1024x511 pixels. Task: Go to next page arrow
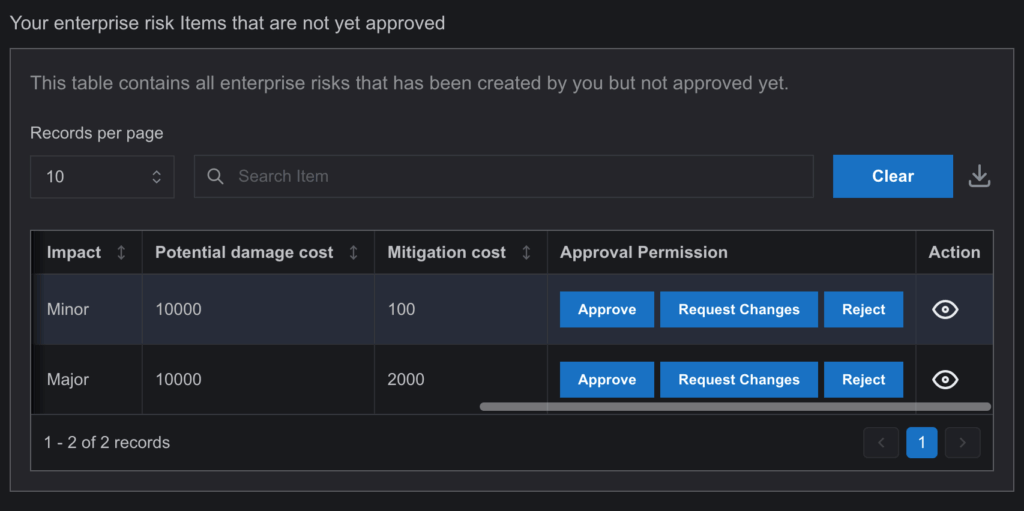pyautogui.click(x=963, y=443)
